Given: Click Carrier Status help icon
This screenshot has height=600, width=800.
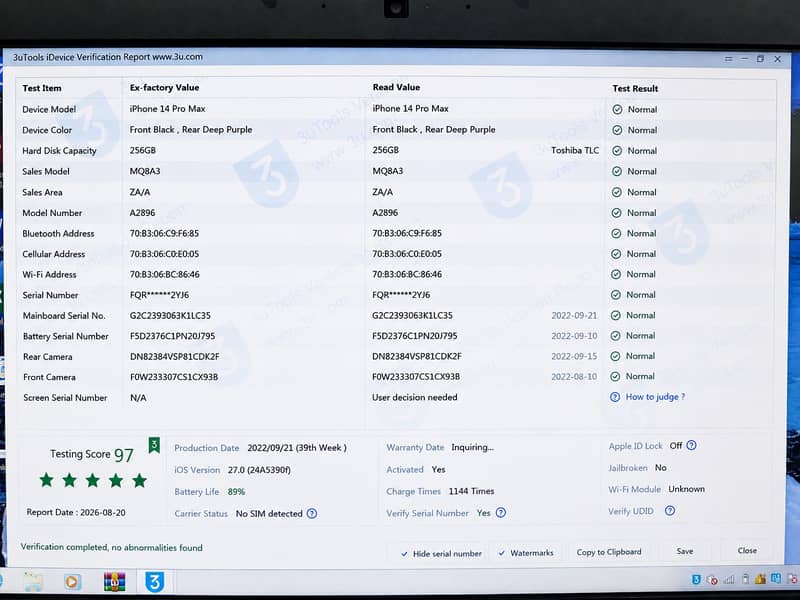Looking at the screenshot, I should tap(312, 513).
